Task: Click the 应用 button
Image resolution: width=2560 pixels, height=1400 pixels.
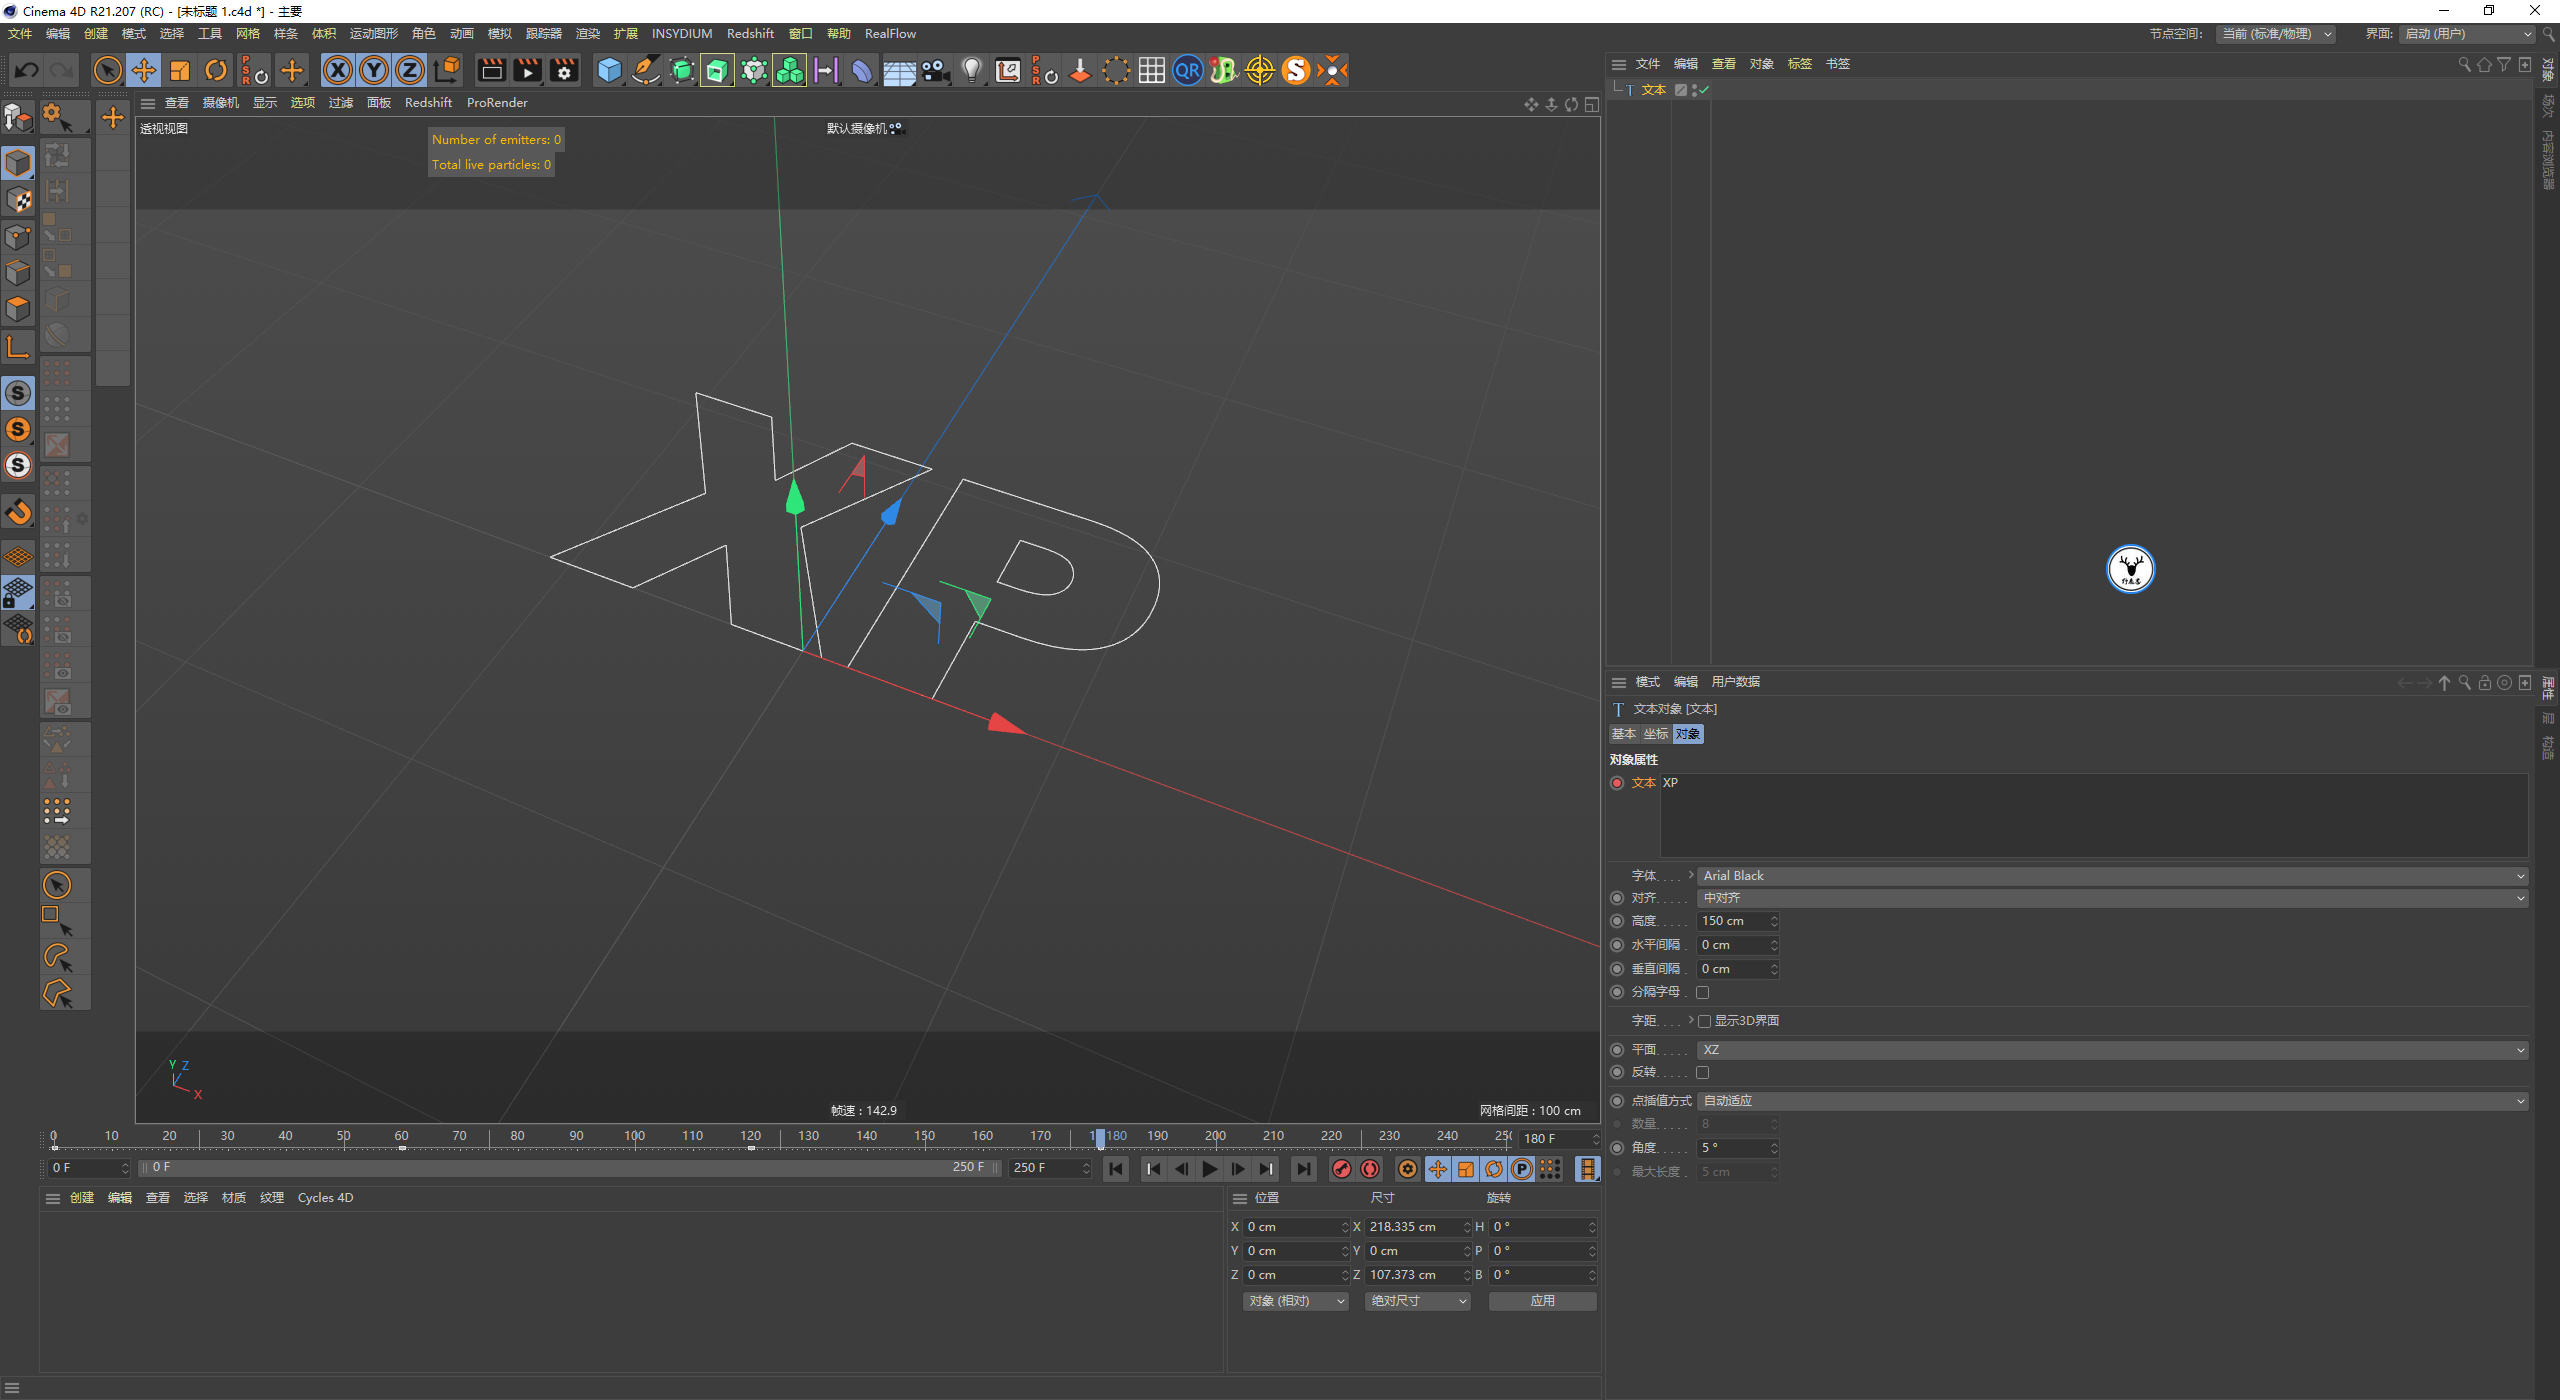Action: tap(1542, 1301)
